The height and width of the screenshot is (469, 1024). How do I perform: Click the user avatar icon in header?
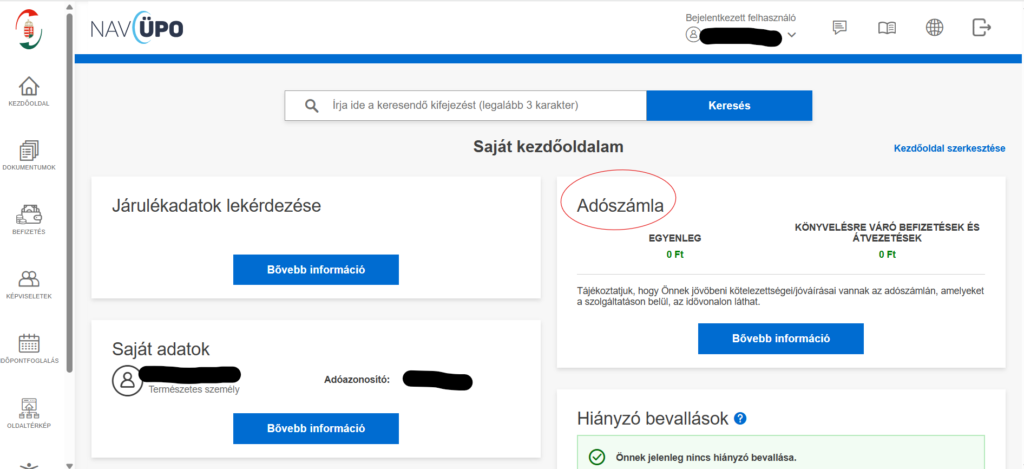693,35
